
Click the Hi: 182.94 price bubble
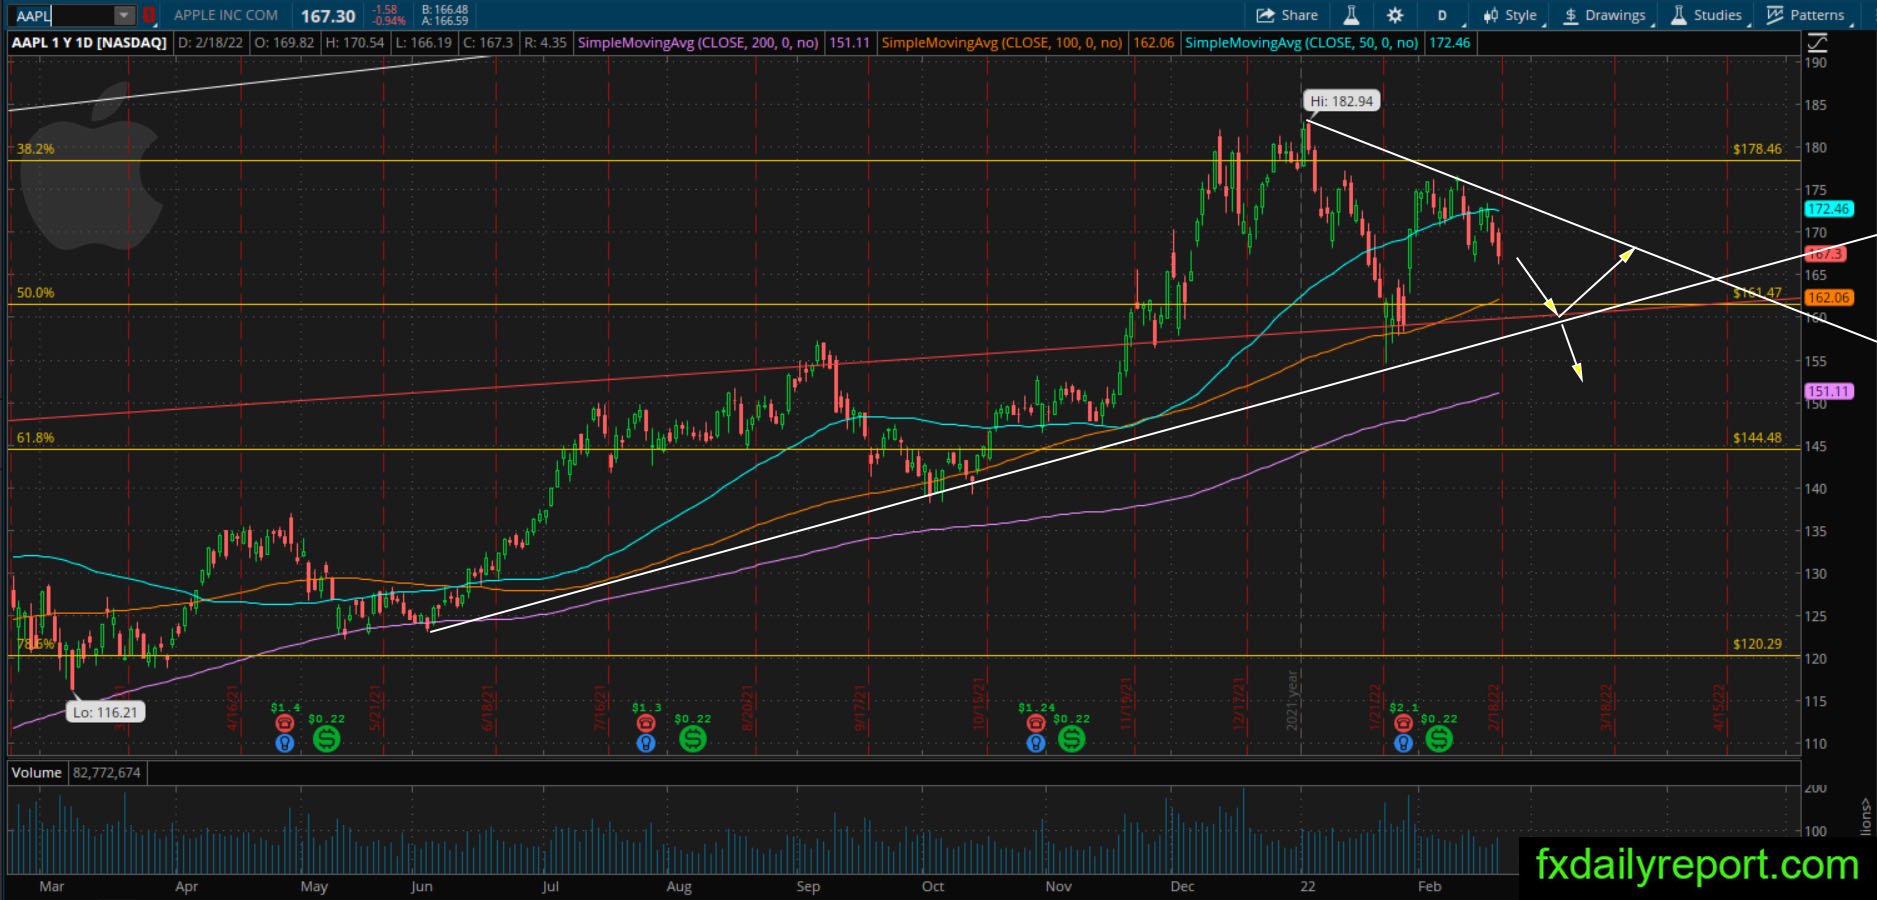pos(1341,101)
